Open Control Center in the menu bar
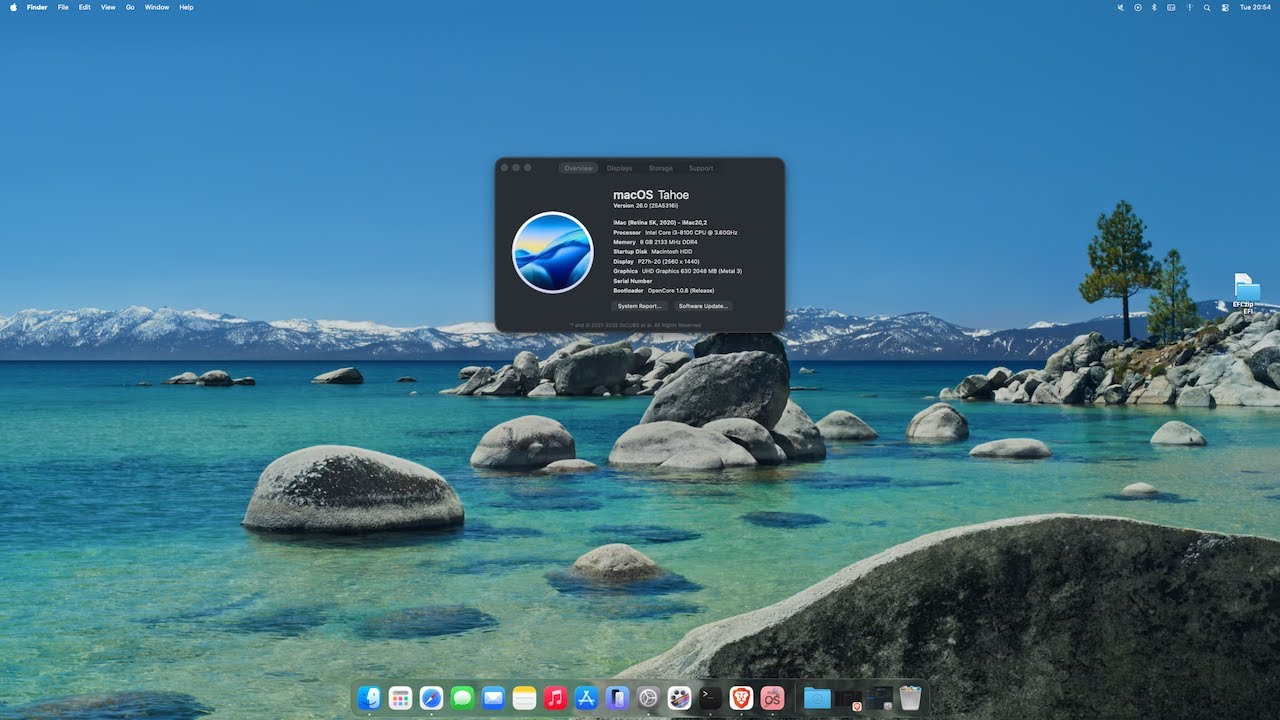 [1225, 7]
